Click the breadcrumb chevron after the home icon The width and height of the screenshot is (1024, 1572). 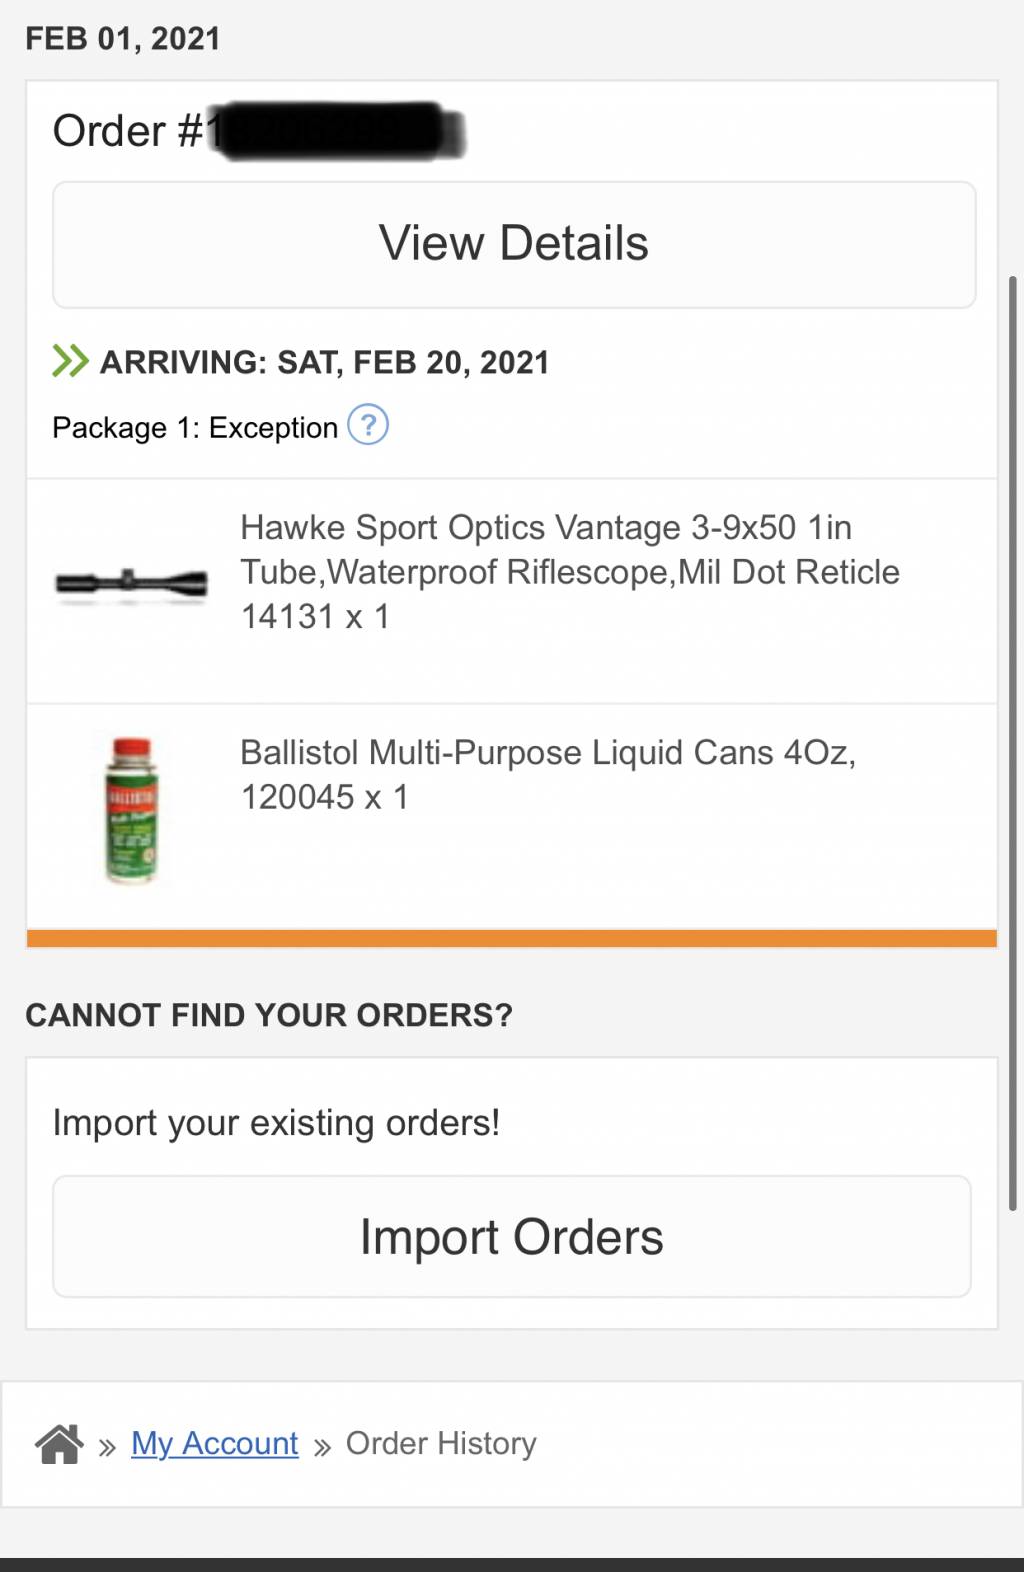coord(108,1447)
